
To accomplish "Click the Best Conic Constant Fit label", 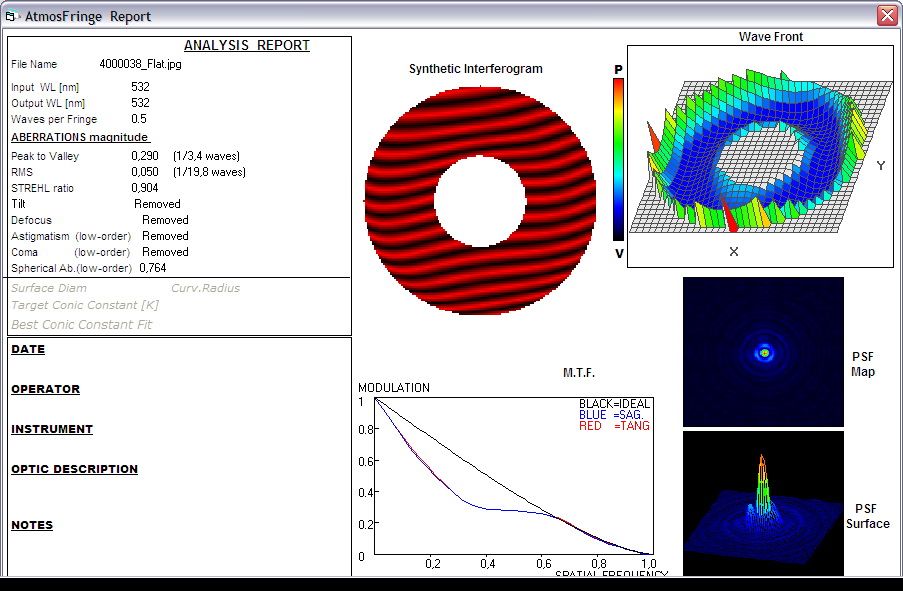I will pos(82,325).
